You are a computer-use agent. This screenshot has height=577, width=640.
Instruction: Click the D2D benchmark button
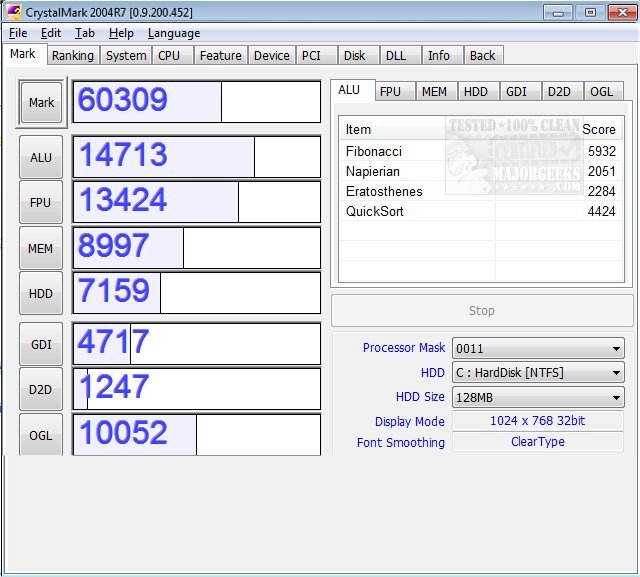click(x=41, y=389)
